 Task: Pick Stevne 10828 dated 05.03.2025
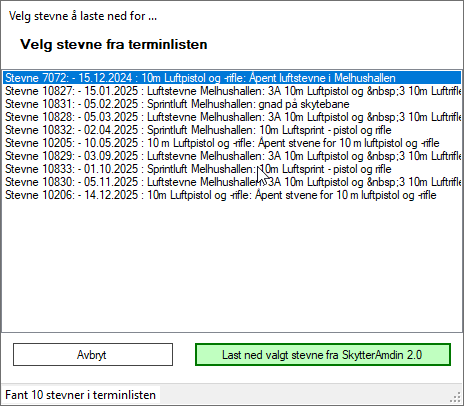coord(232,117)
